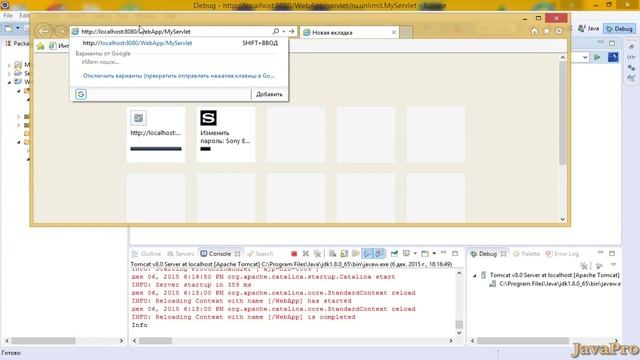The height and width of the screenshot is (360, 640).
Task: Toggle Scroll Lock in the Console toolbar
Action: pyautogui.click(x=344, y=254)
